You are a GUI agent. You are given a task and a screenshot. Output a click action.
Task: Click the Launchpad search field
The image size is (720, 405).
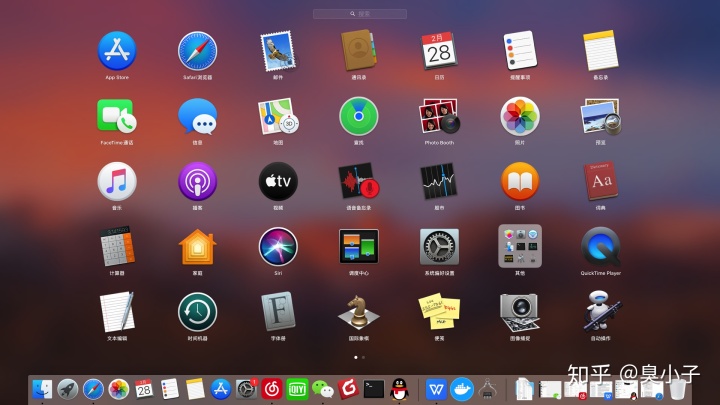click(360, 14)
